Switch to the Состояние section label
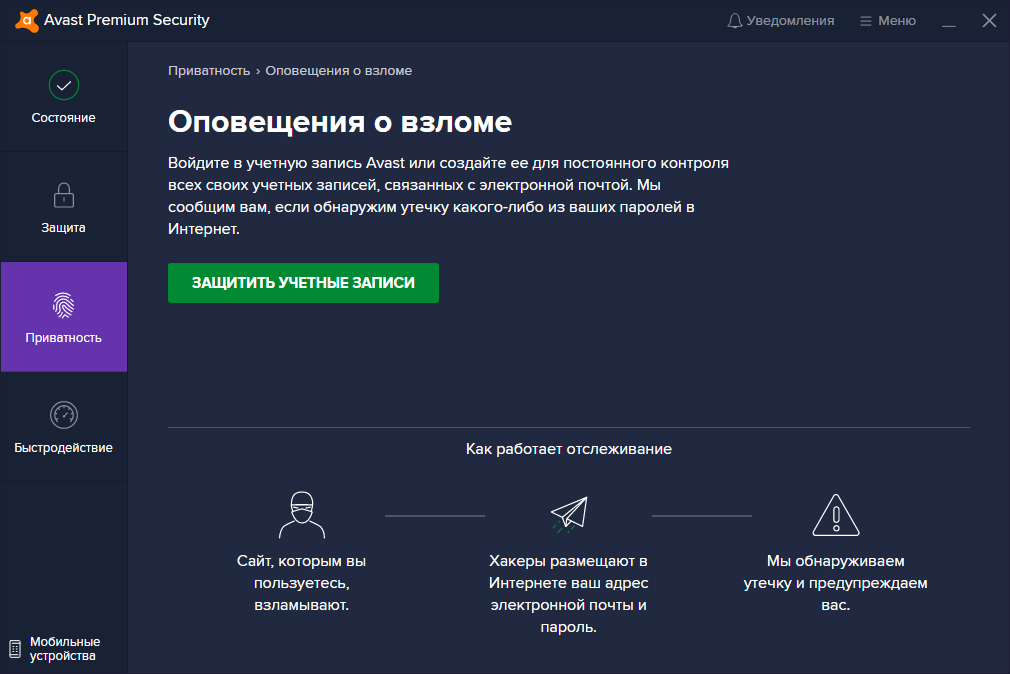 coord(64,118)
